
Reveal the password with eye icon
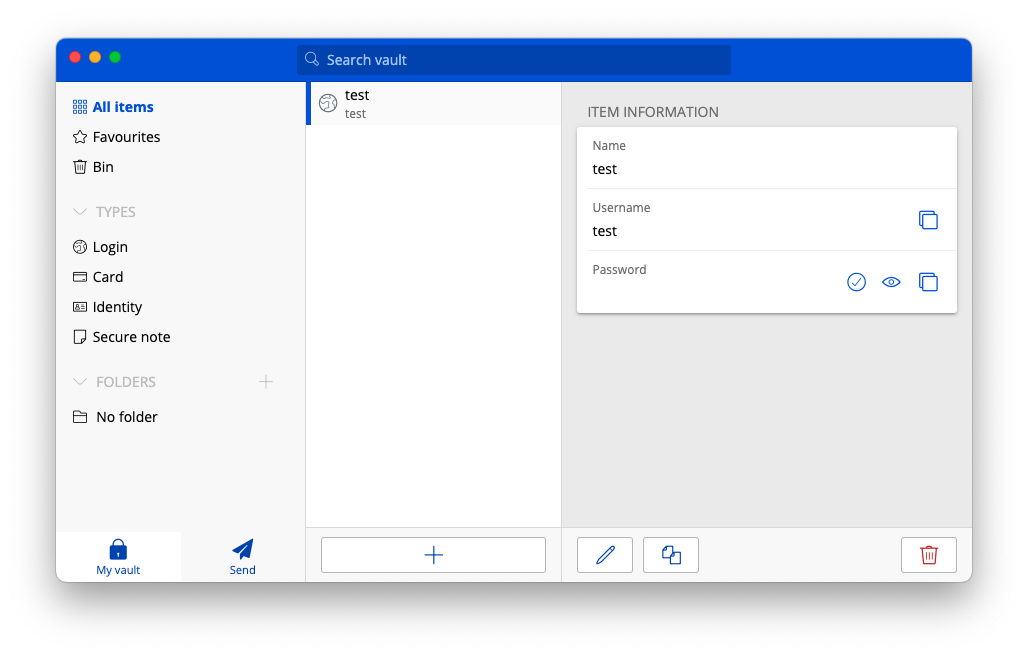pos(891,282)
